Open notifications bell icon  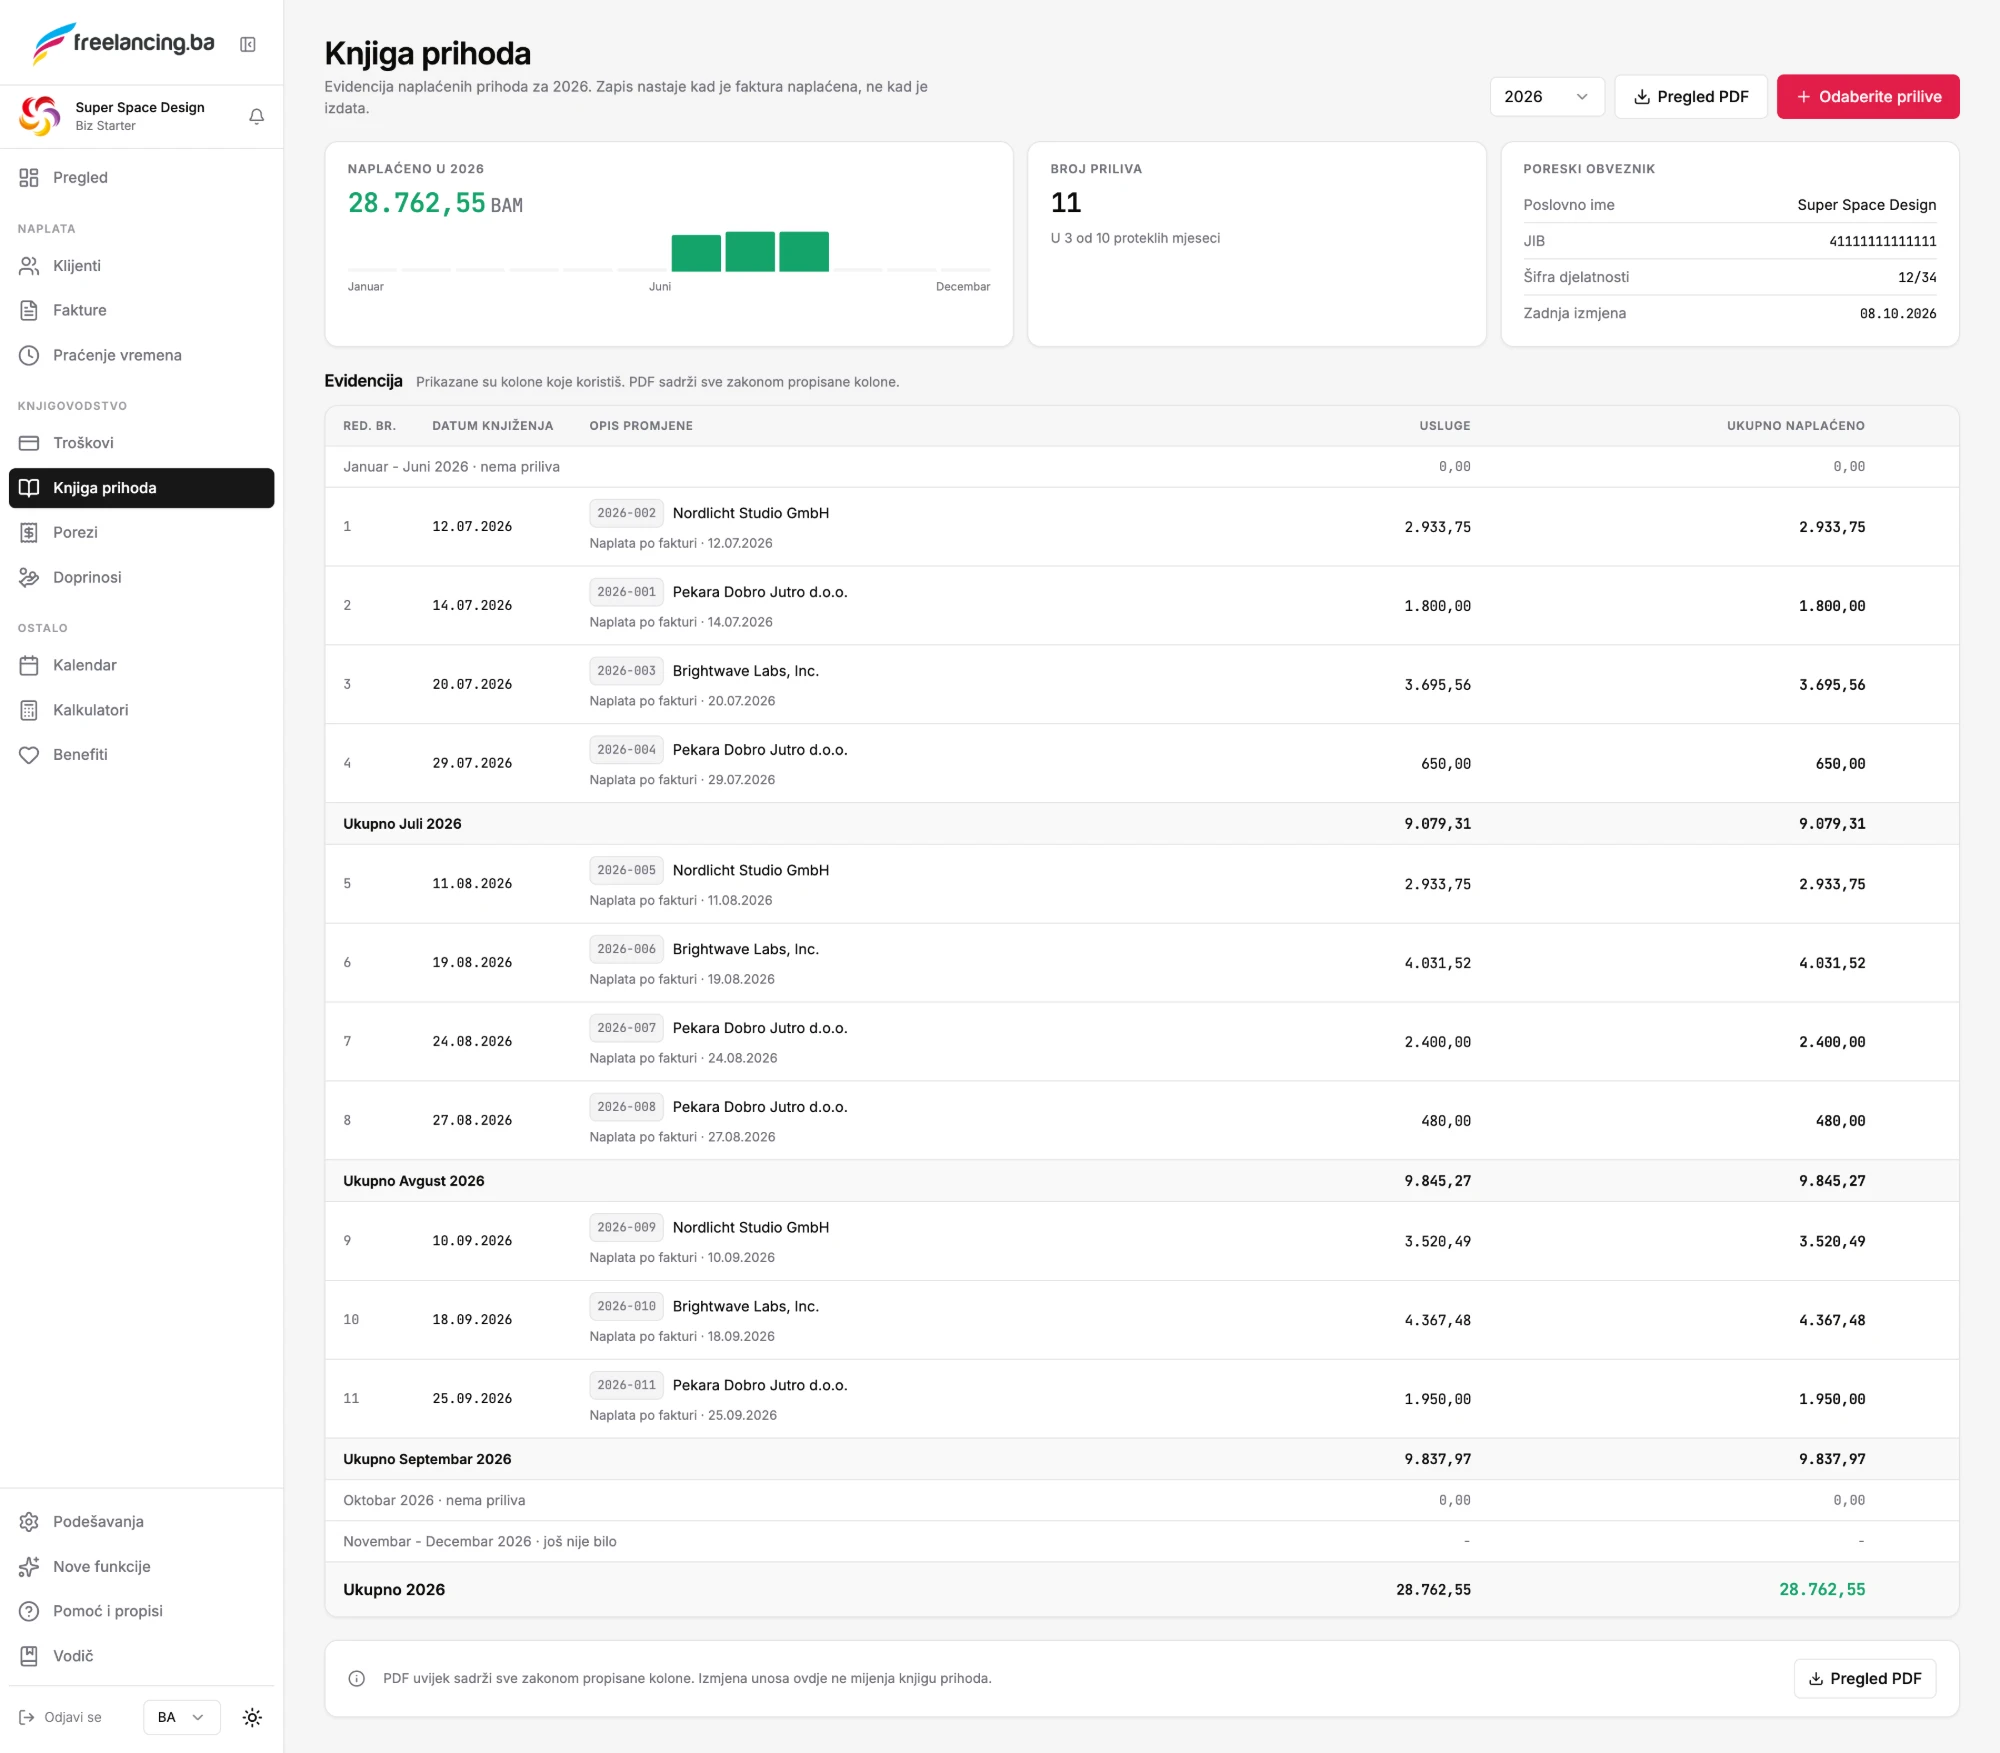coord(256,116)
